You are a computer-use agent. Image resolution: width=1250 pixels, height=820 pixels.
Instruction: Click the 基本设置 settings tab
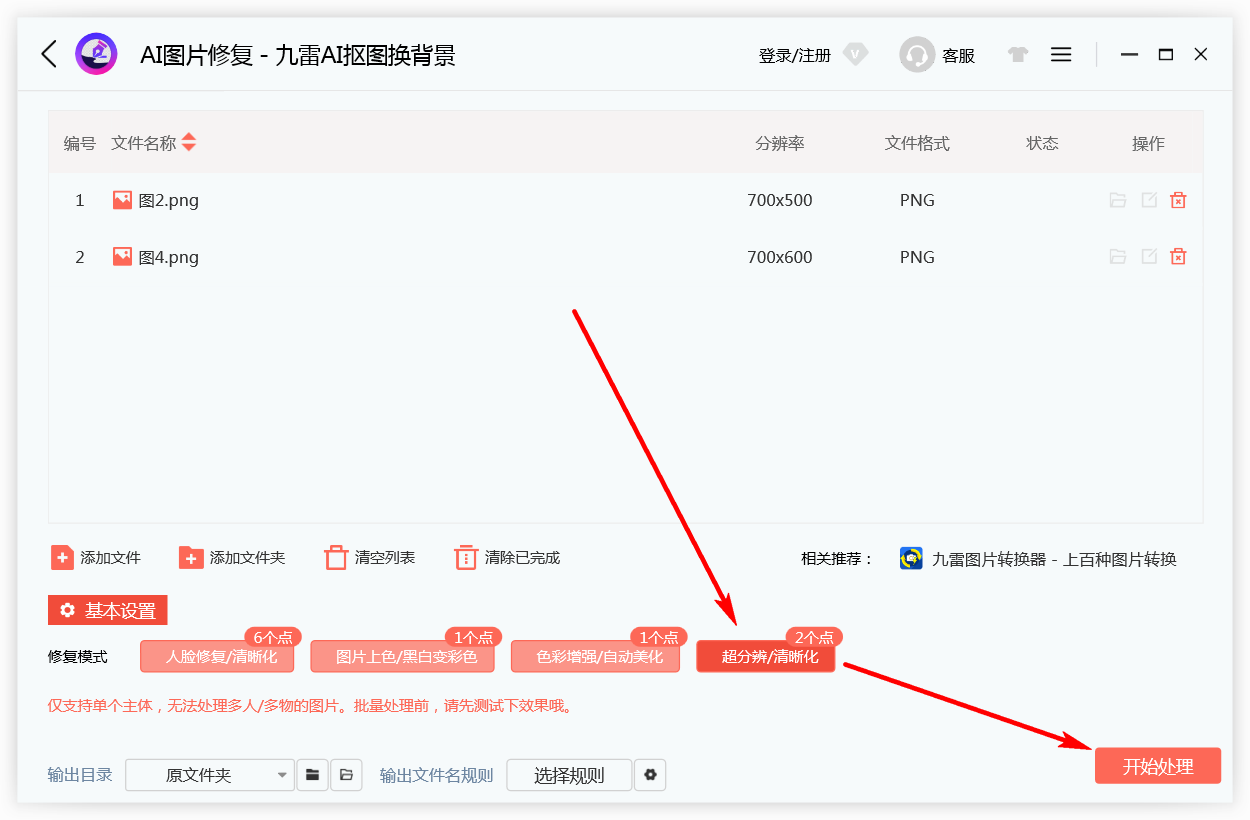[108, 610]
